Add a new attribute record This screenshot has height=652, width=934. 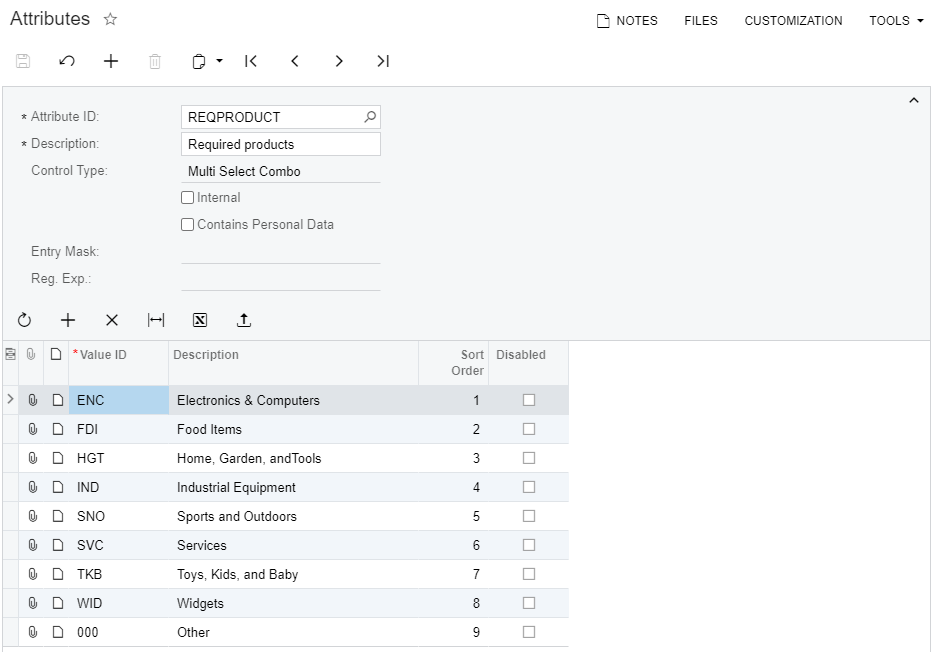tap(111, 61)
